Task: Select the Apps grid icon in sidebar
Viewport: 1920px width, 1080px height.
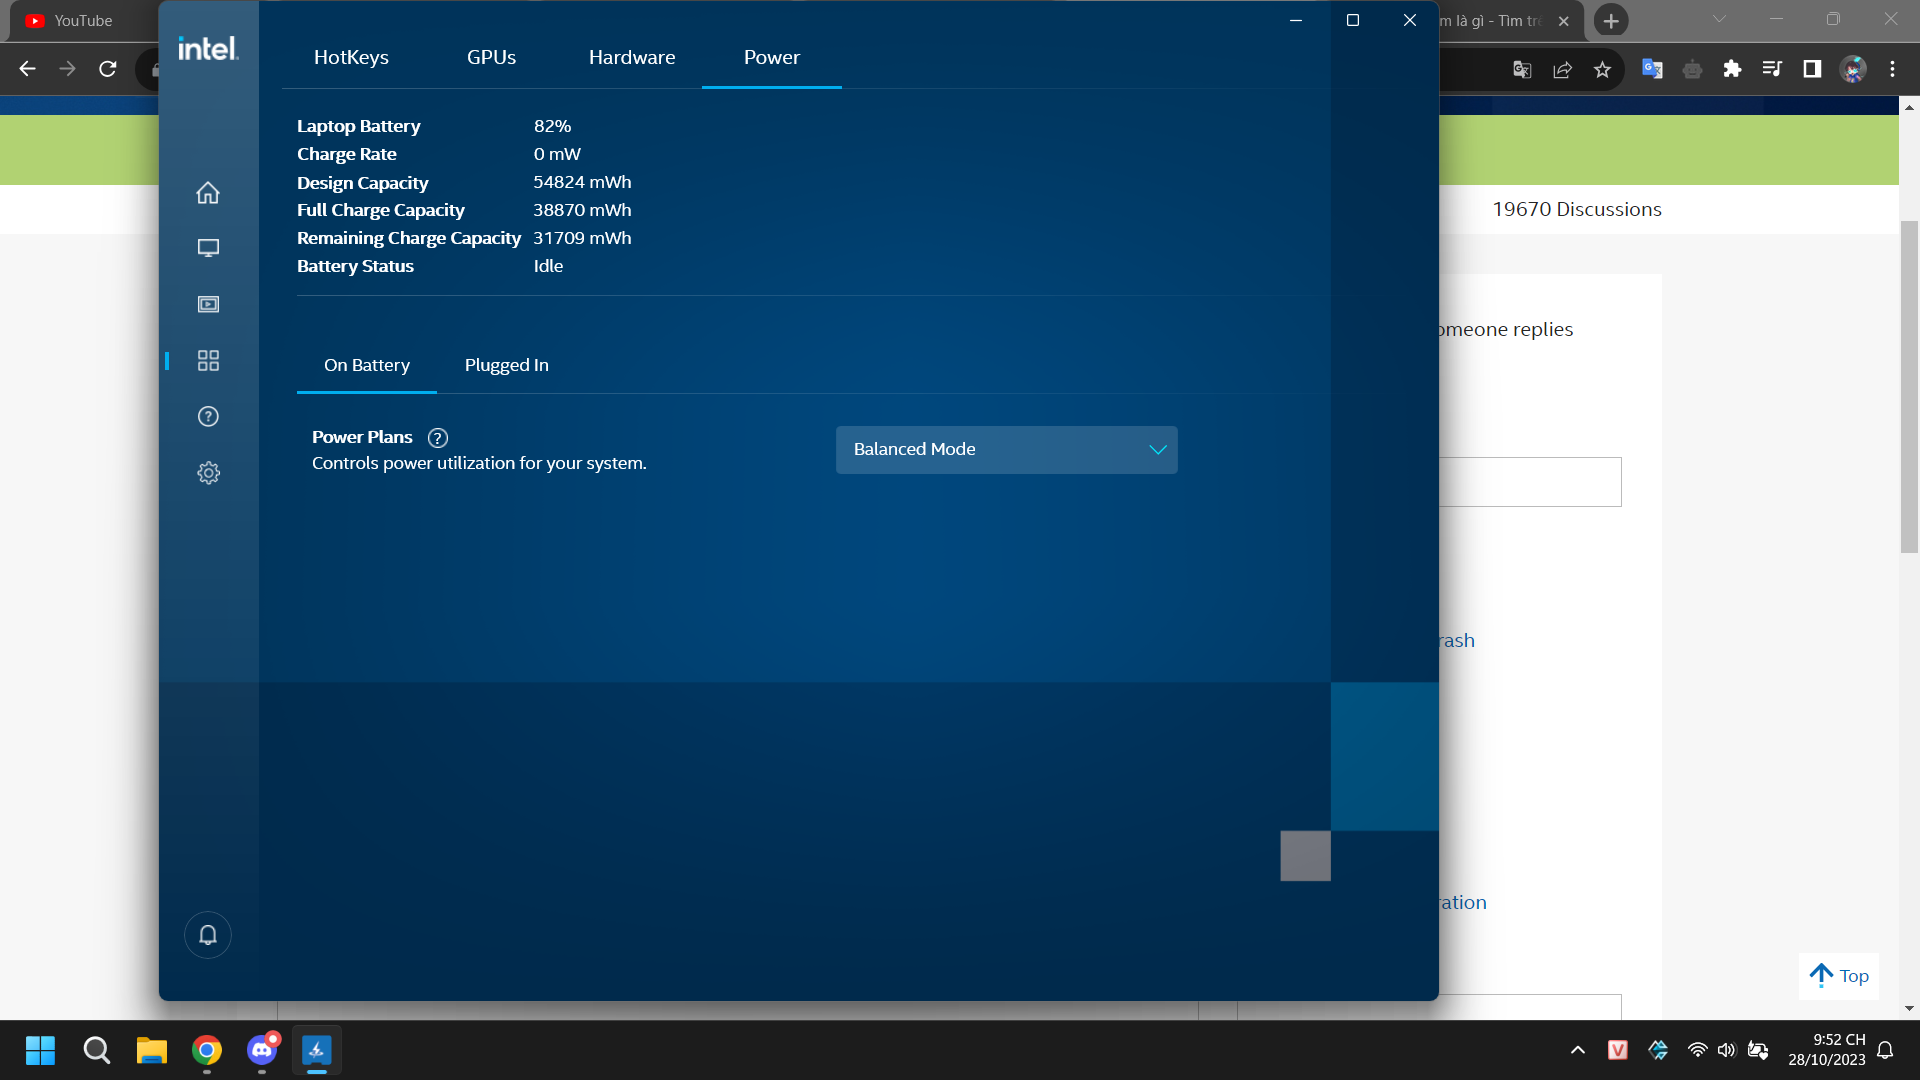Action: pyautogui.click(x=207, y=360)
